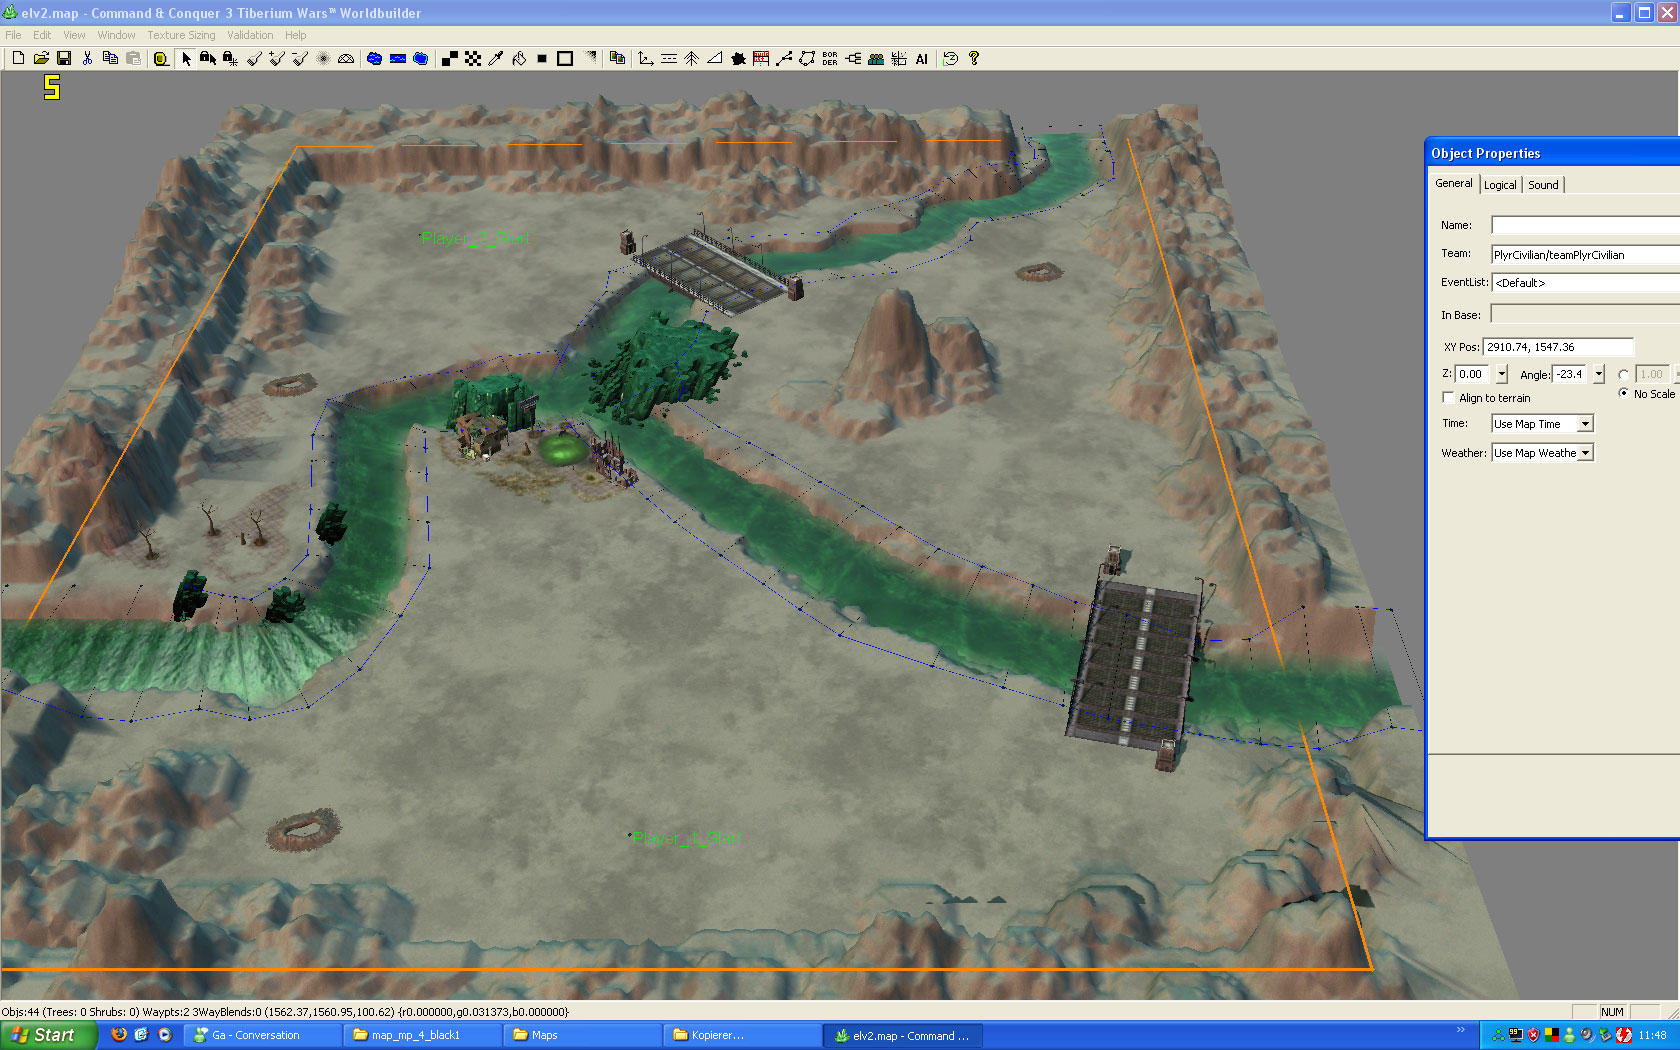Screen dimensions: 1680x1050
Task: Open the EventList combo box
Action: (1585, 283)
